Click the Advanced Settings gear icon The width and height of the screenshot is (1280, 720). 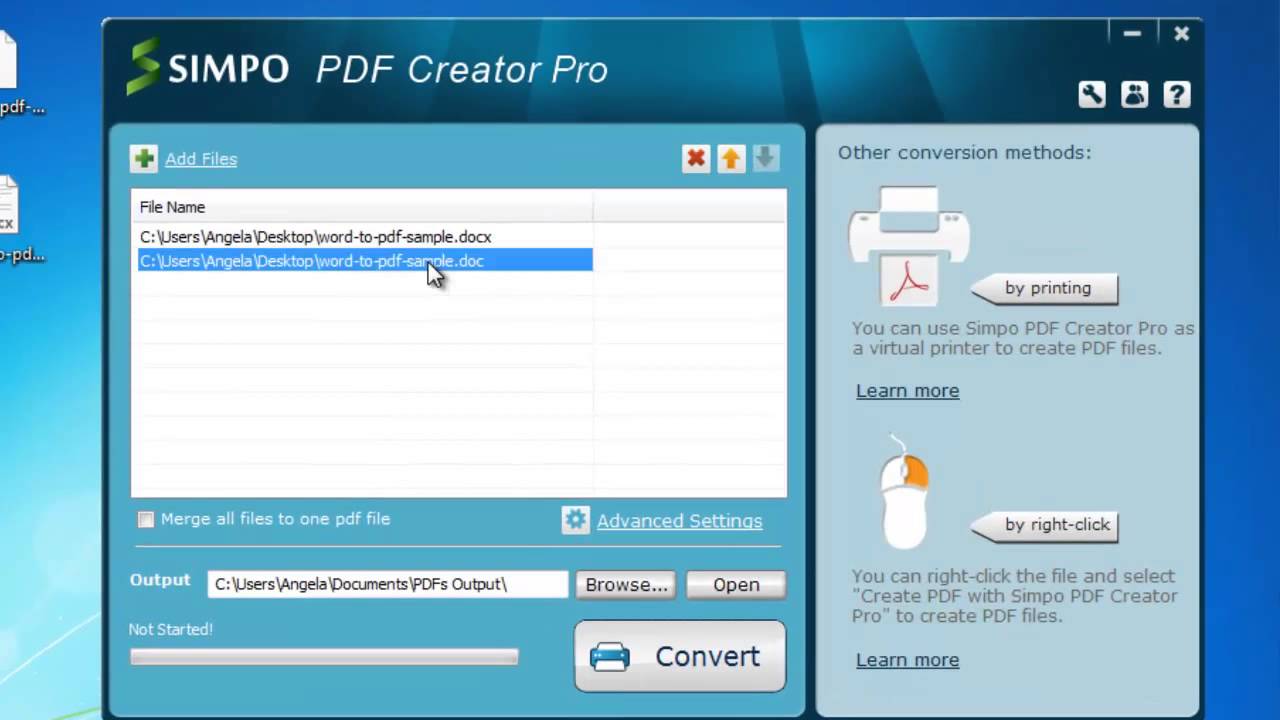[x=575, y=520]
